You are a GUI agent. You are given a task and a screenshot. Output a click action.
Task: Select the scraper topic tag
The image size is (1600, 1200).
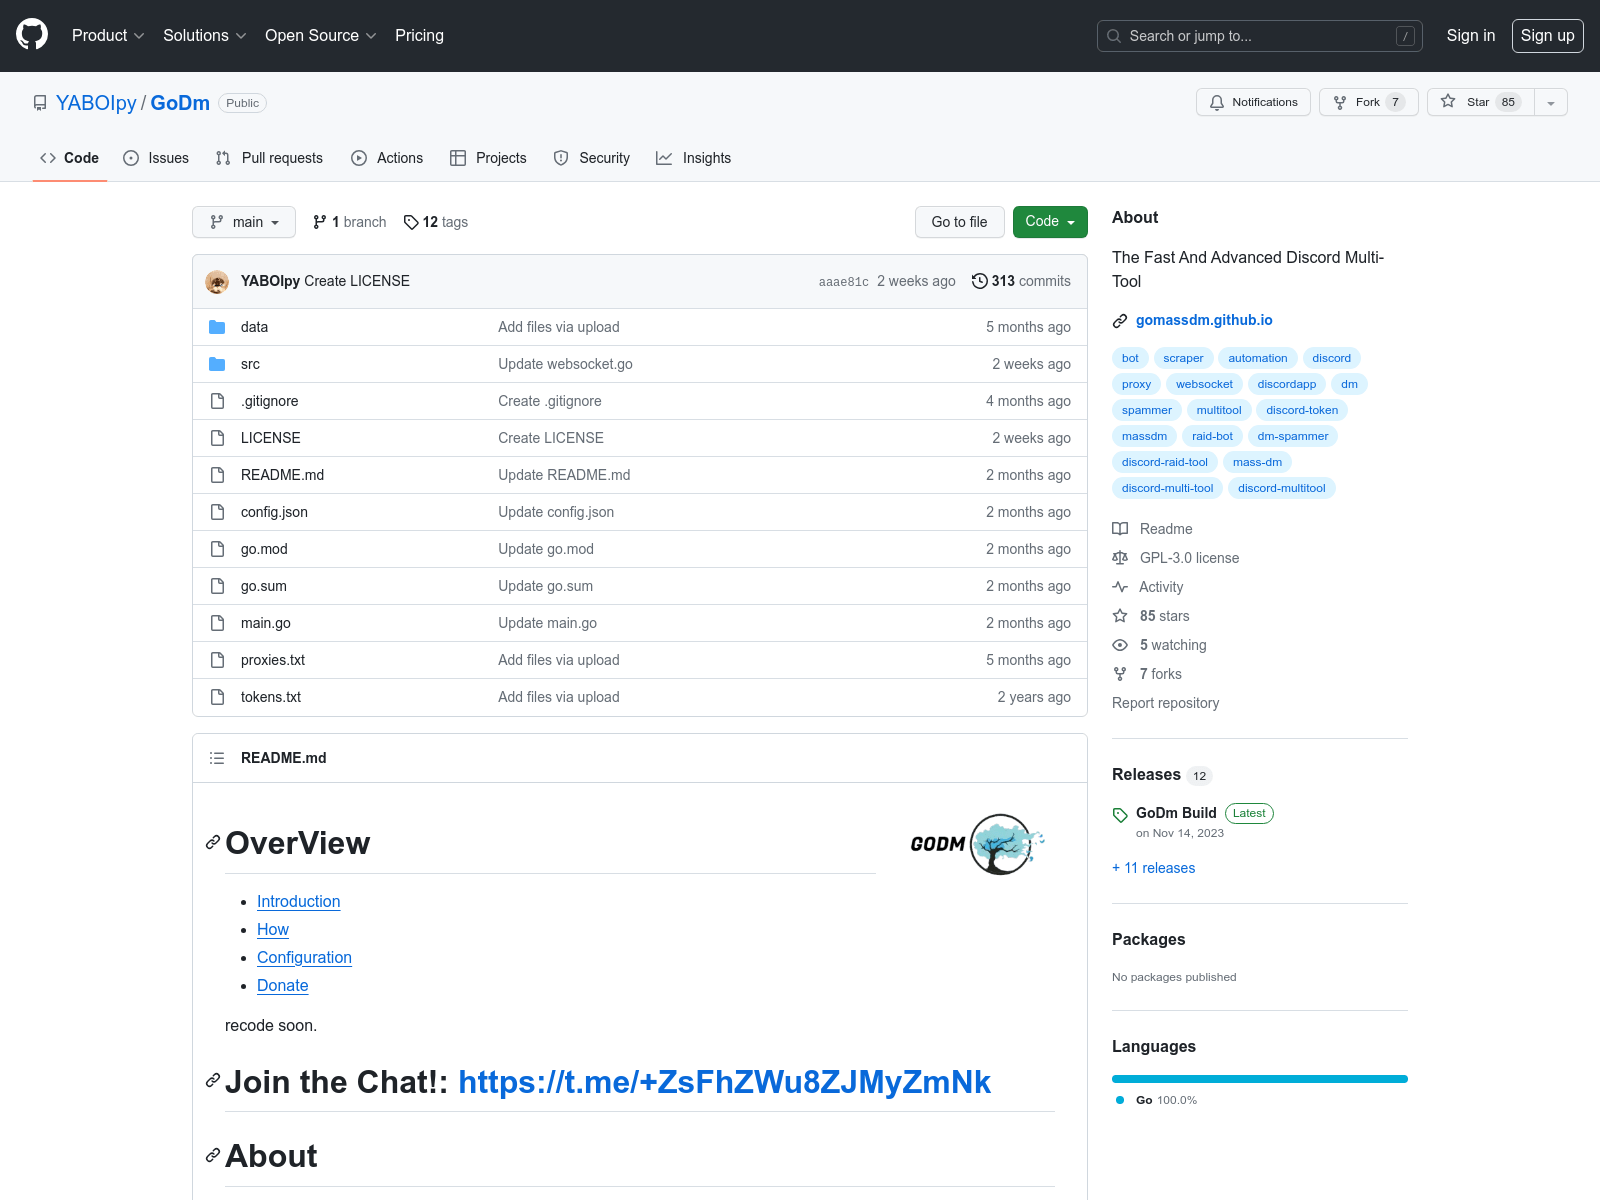pyautogui.click(x=1183, y=358)
